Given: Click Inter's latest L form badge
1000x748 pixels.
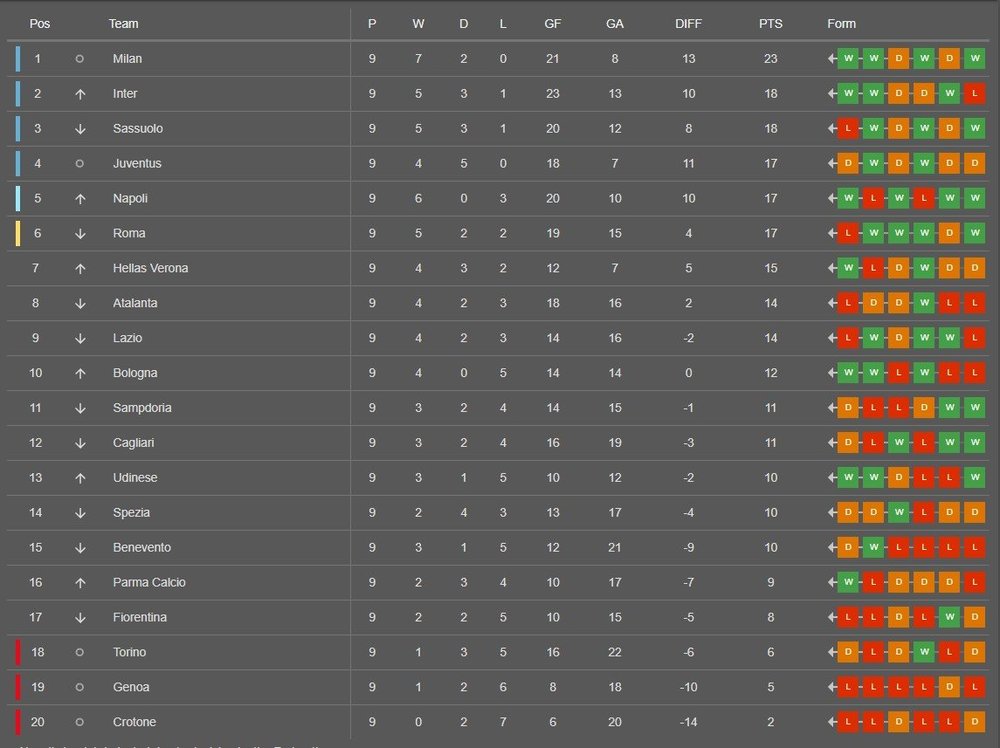Looking at the screenshot, I should click(x=974, y=94).
